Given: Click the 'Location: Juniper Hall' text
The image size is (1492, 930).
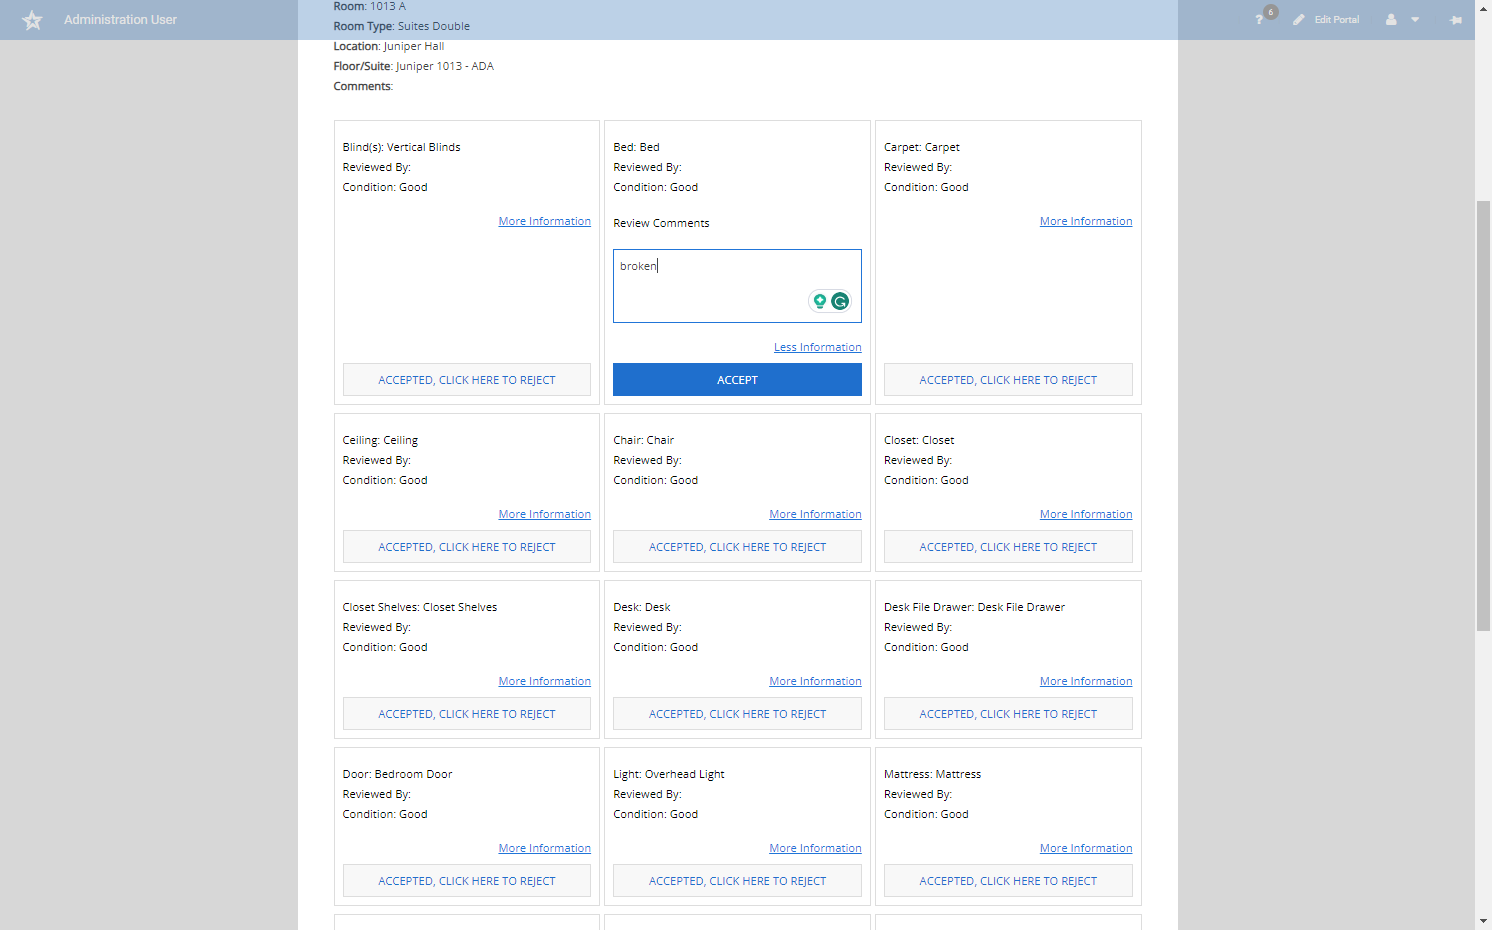Looking at the screenshot, I should point(389,46).
